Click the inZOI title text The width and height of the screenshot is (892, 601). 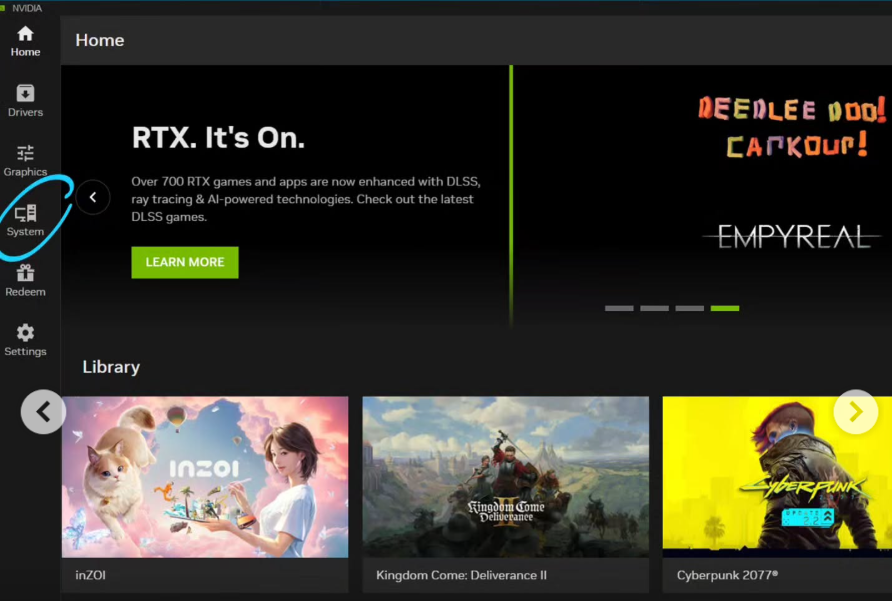click(90, 575)
